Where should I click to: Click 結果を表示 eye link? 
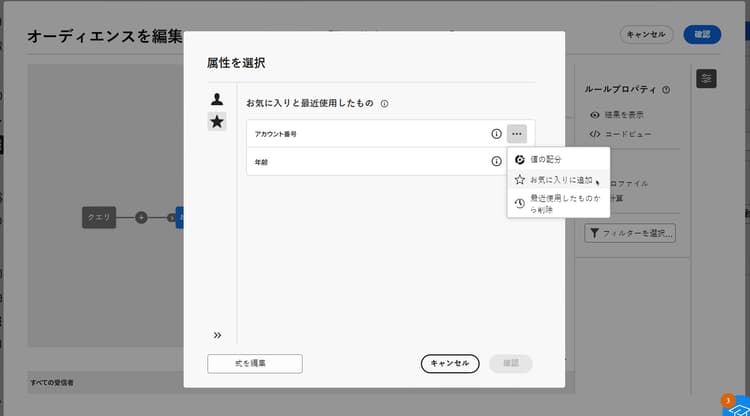pyautogui.click(x=617, y=115)
